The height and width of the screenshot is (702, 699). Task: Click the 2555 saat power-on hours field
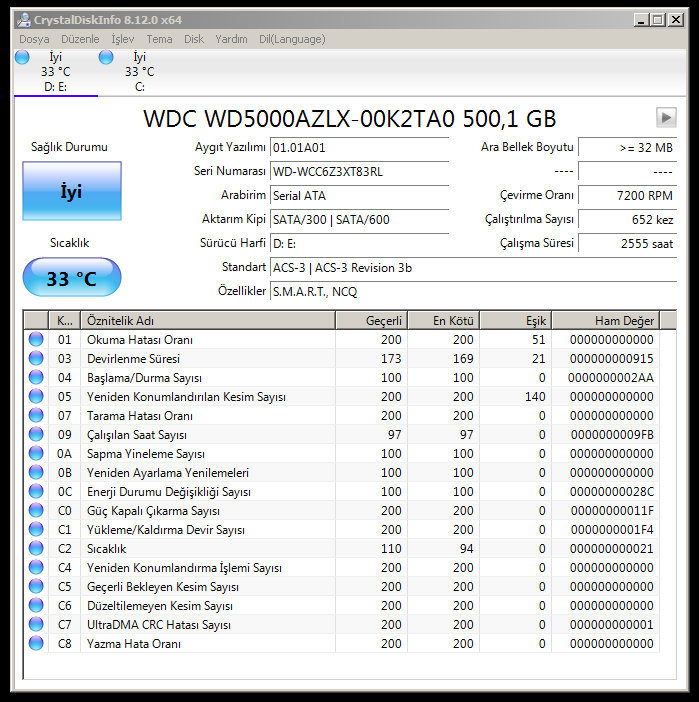point(628,244)
